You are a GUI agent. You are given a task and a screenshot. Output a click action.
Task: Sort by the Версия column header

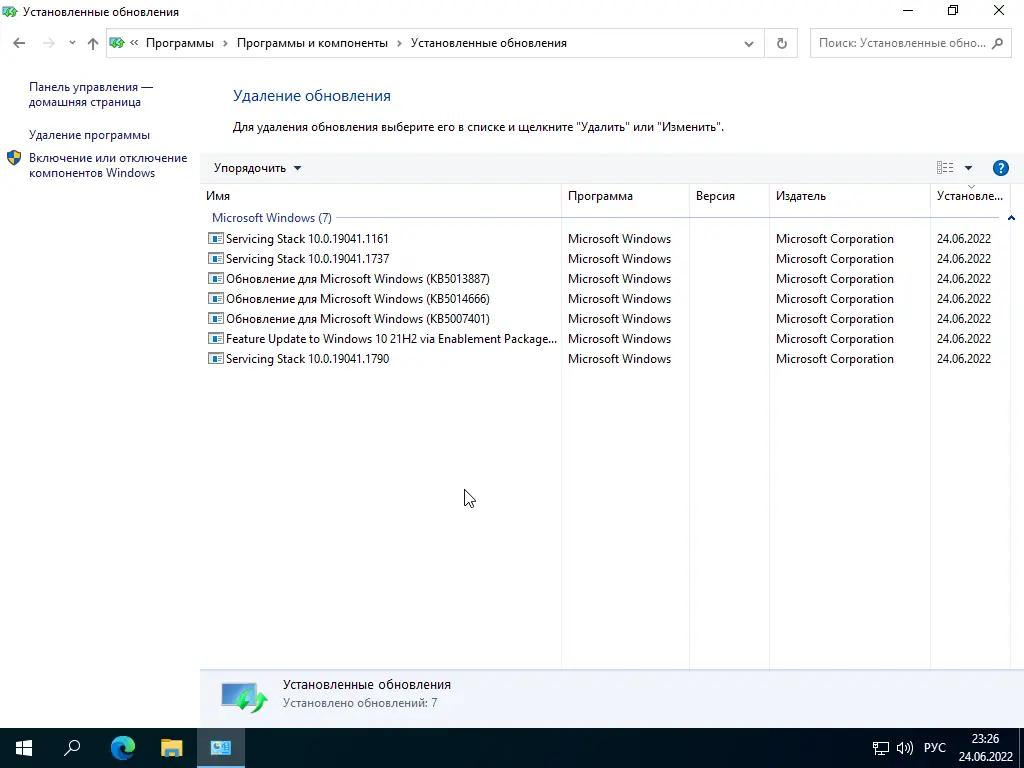(729, 196)
